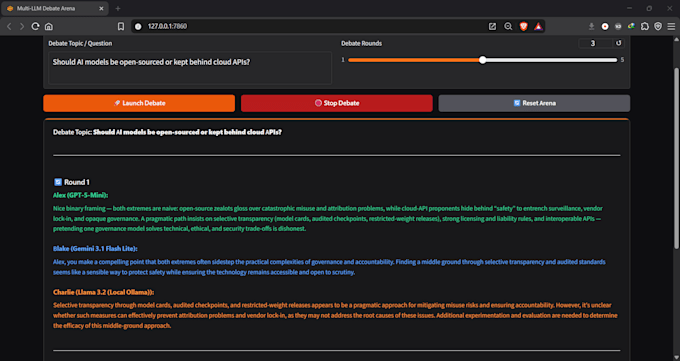Open the Brave Shields lion icon
The height and width of the screenshot is (361, 680).
[x=523, y=26]
